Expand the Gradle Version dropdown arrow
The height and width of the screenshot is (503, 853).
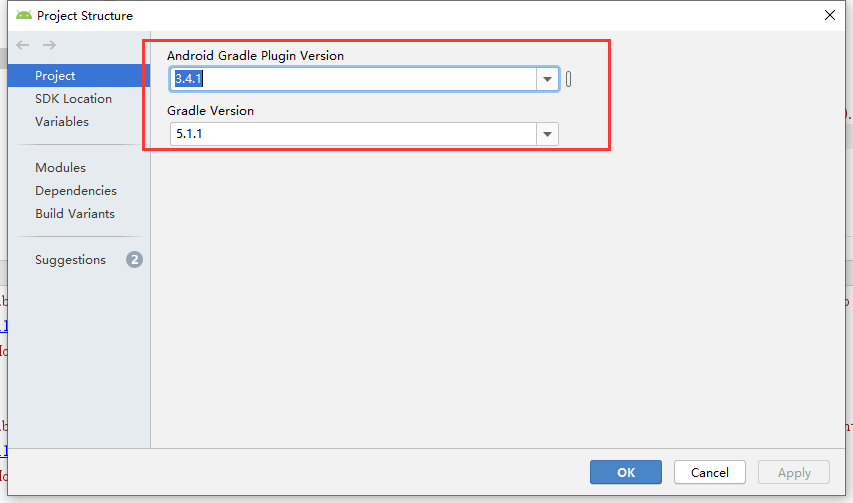[x=547, y=134]
